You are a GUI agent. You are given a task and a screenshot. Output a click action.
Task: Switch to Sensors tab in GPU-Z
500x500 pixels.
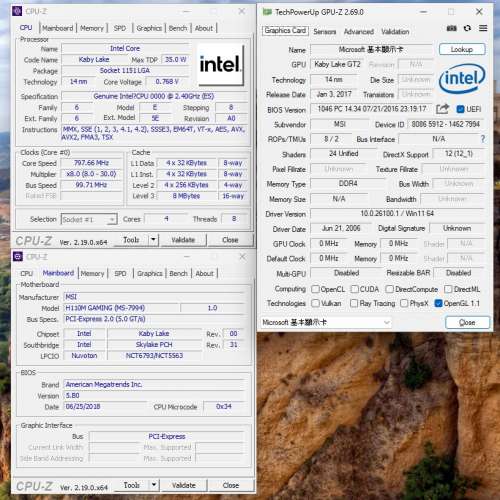(324, 32)
